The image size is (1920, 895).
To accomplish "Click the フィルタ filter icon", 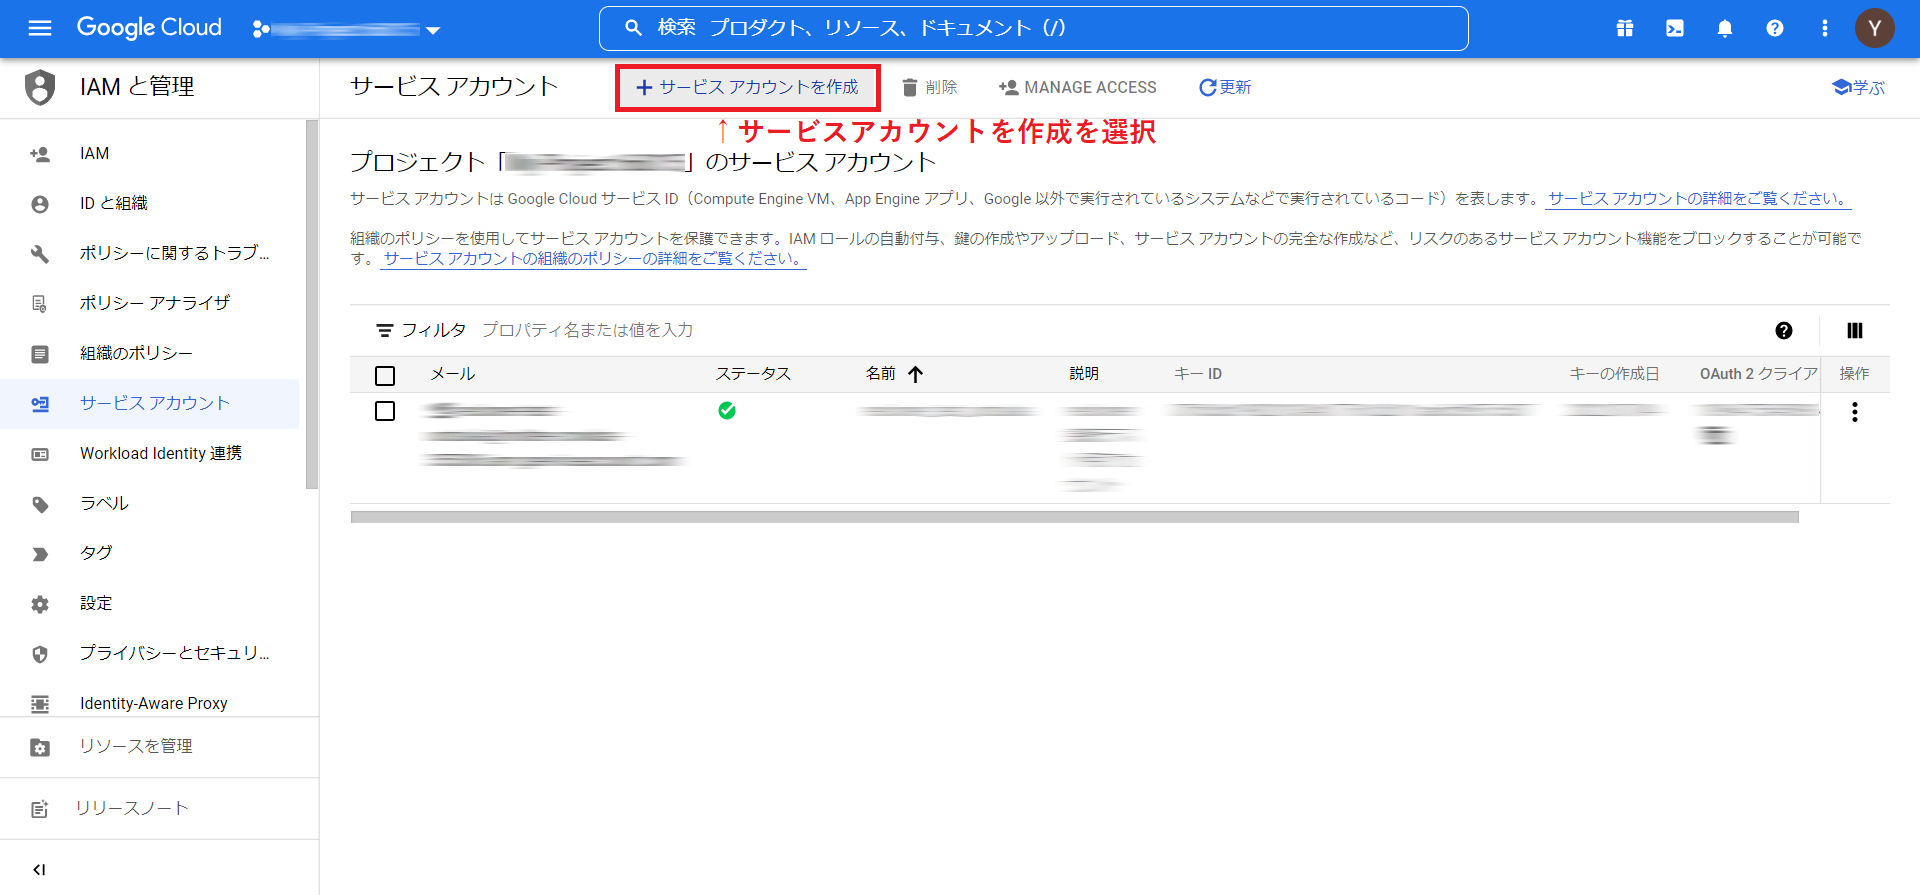I will click(x=384, y=330).
